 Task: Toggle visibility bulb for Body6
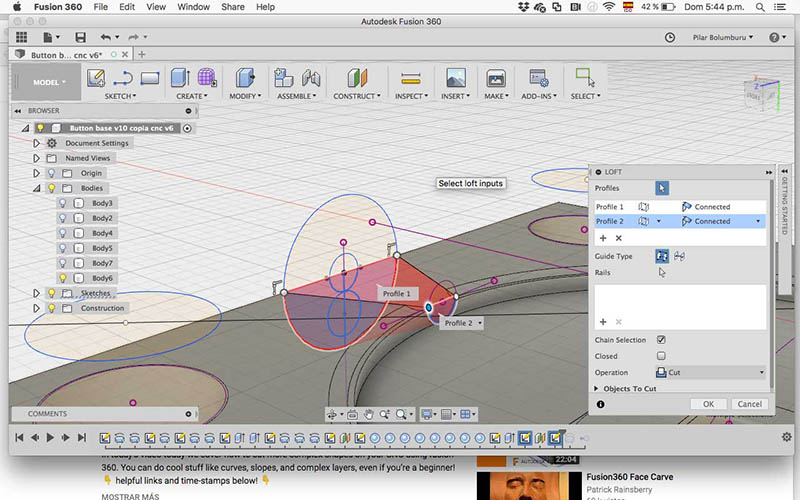pyautogui.click(x=62, y=278)
